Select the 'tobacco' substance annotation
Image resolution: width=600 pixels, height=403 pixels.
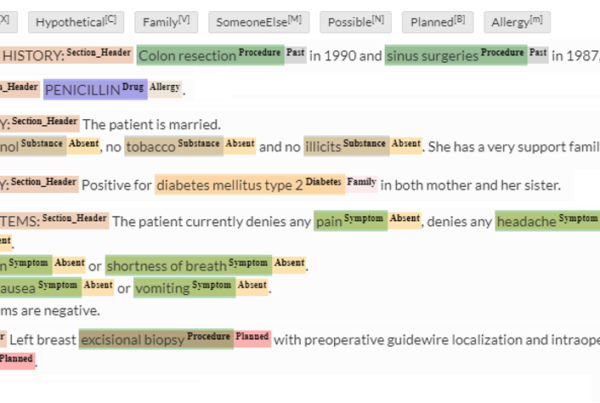click(x=174, y=146)
